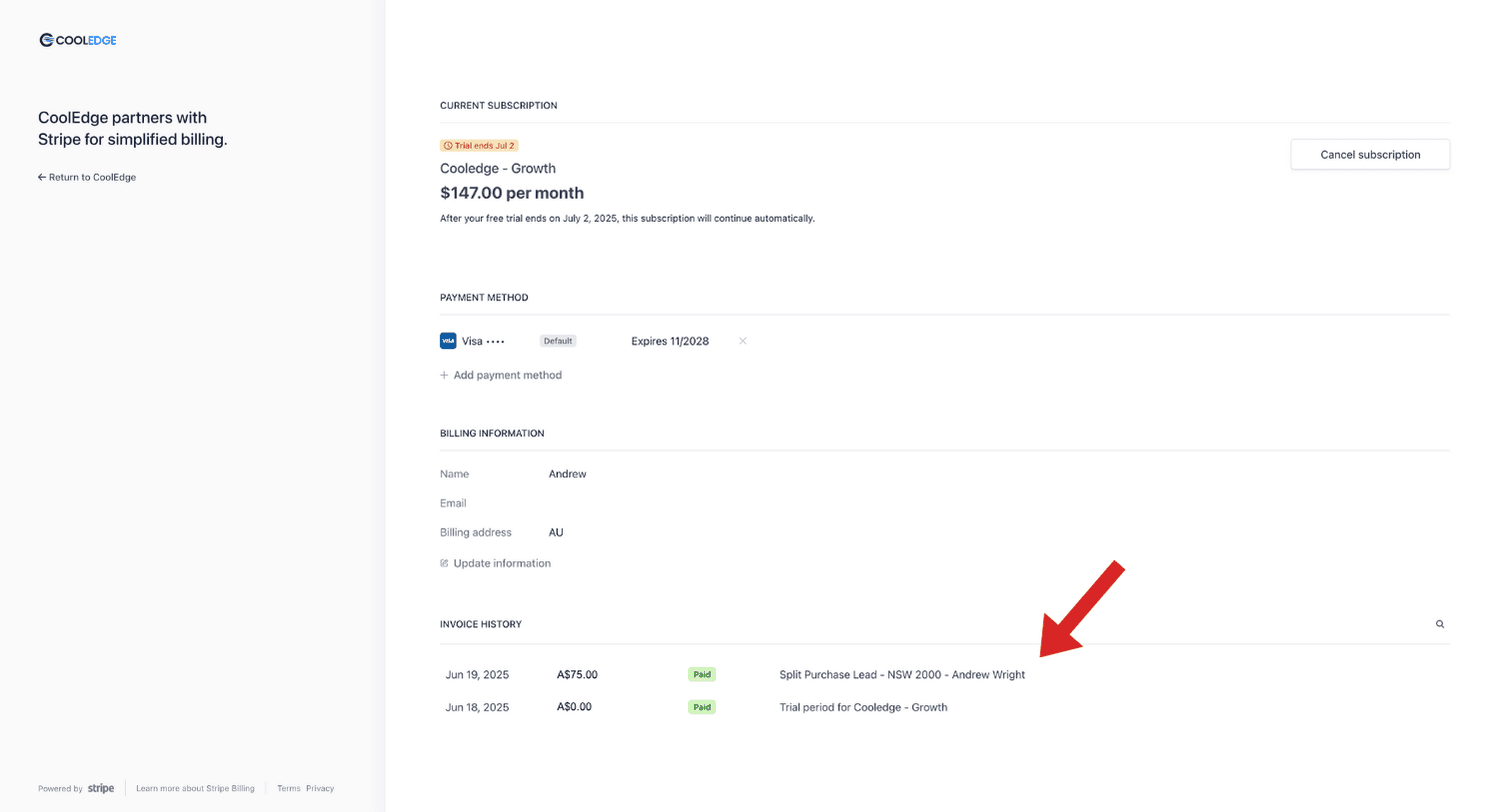Click the pencil icon beside Update information

coord(444,564)
